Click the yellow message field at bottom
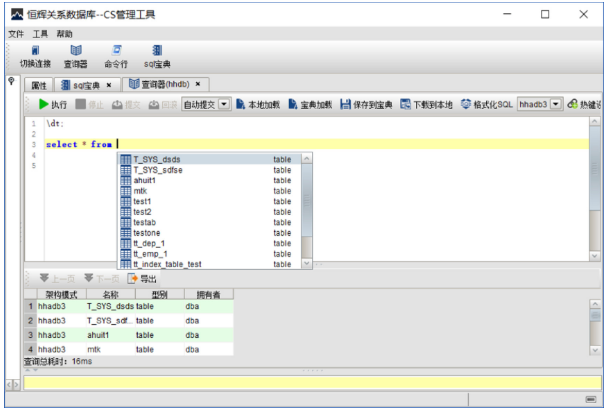The width and height of the screenshot is (611, 413). [x=312, y=383]
